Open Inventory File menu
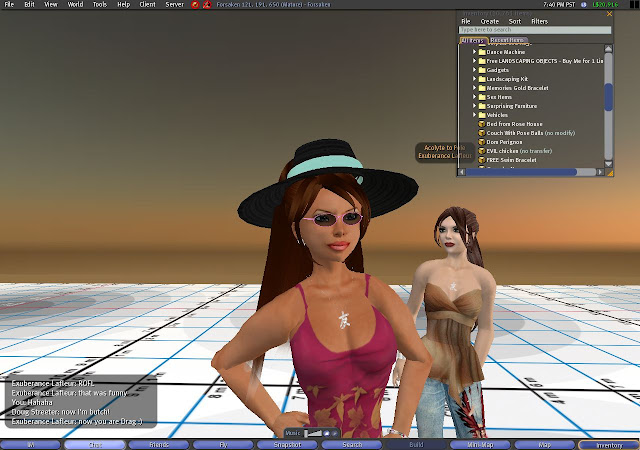 466,21
